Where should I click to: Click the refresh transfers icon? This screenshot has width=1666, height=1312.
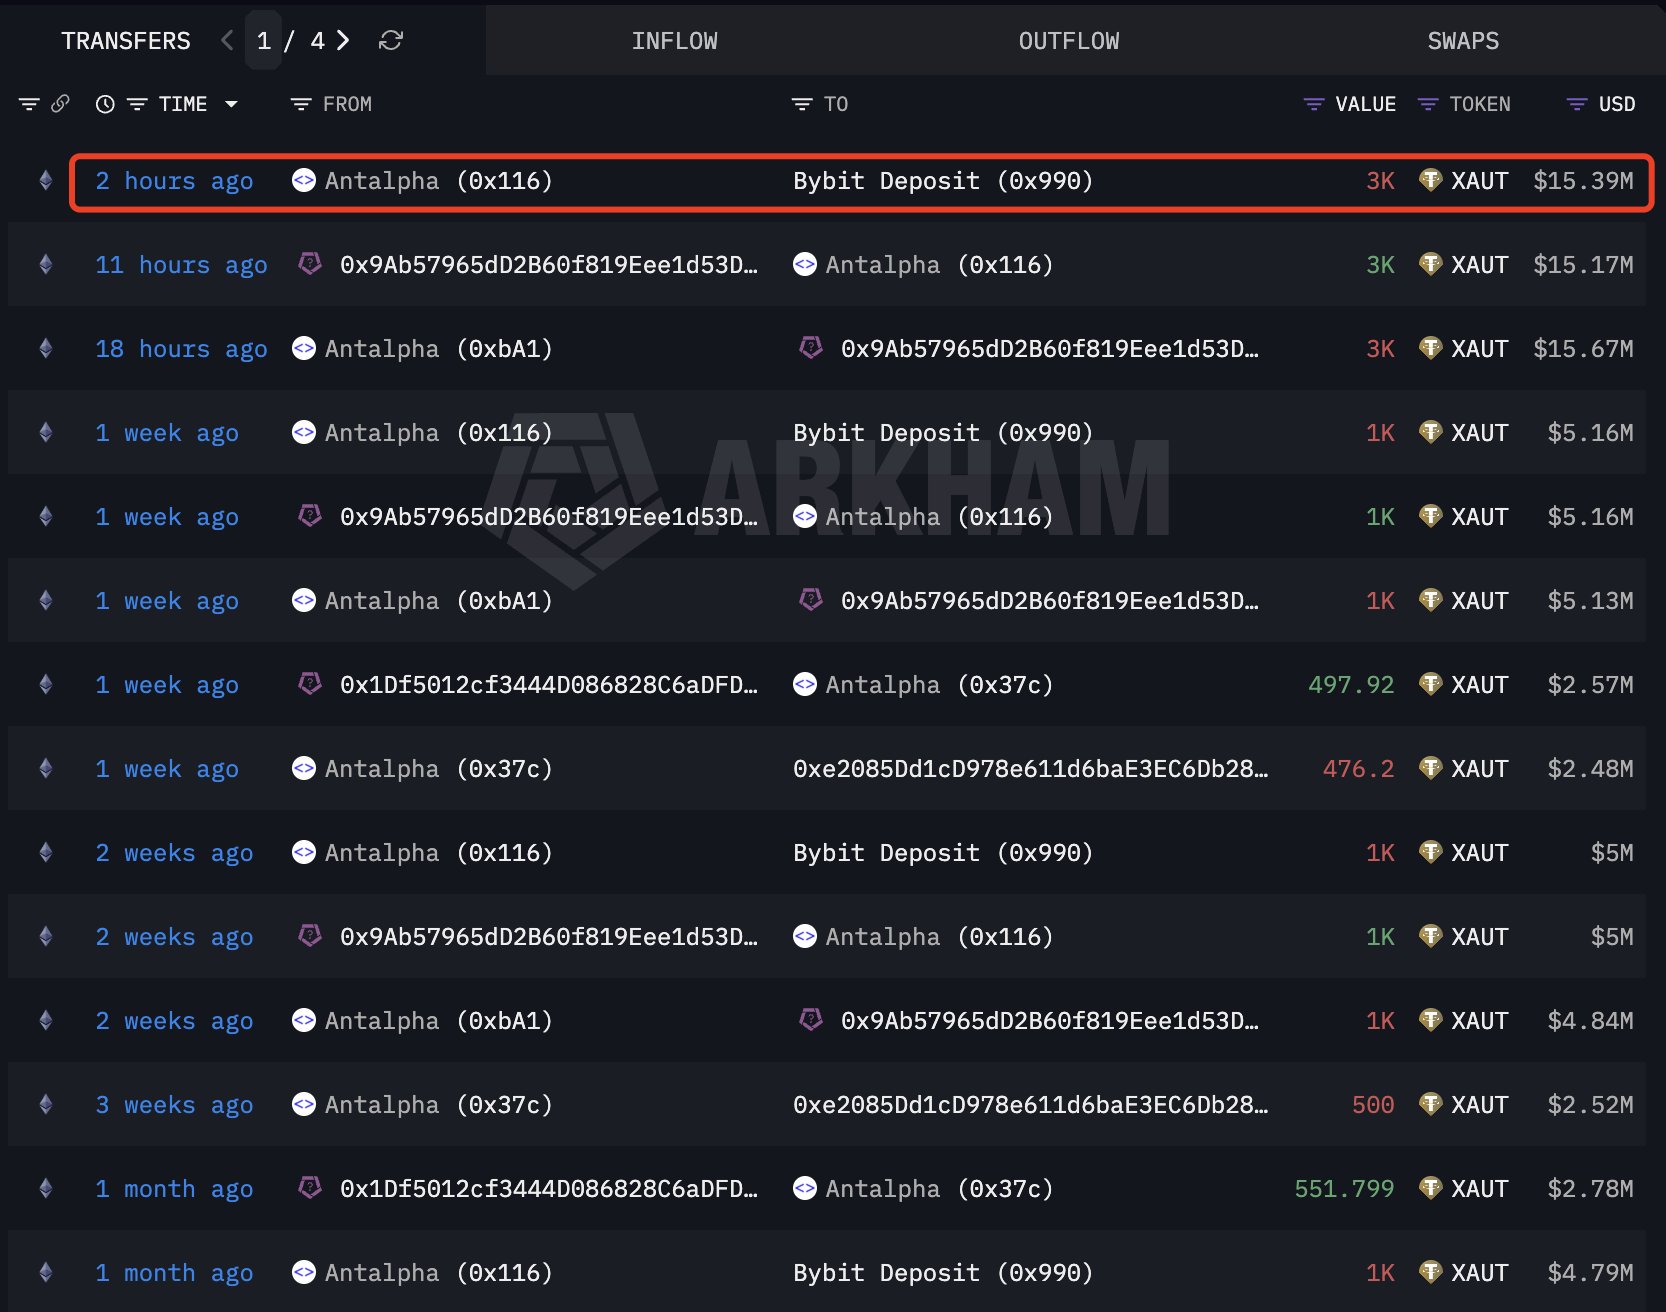[391, 41]
